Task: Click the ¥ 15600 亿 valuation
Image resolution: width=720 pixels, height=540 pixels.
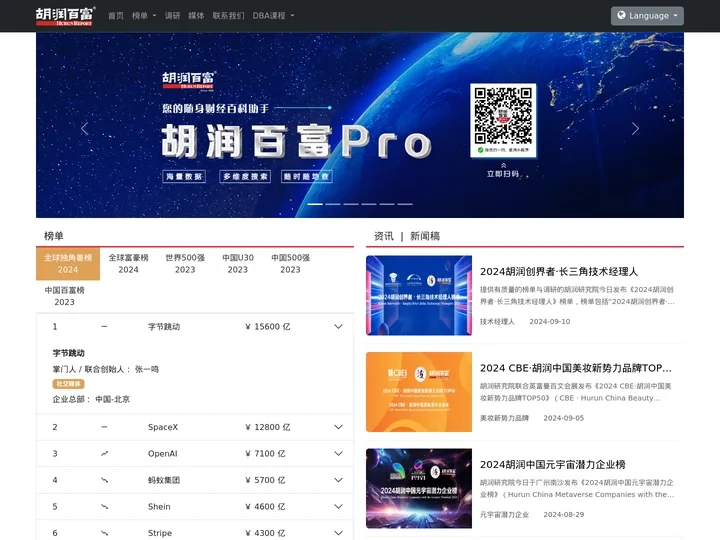Action: 268,326
